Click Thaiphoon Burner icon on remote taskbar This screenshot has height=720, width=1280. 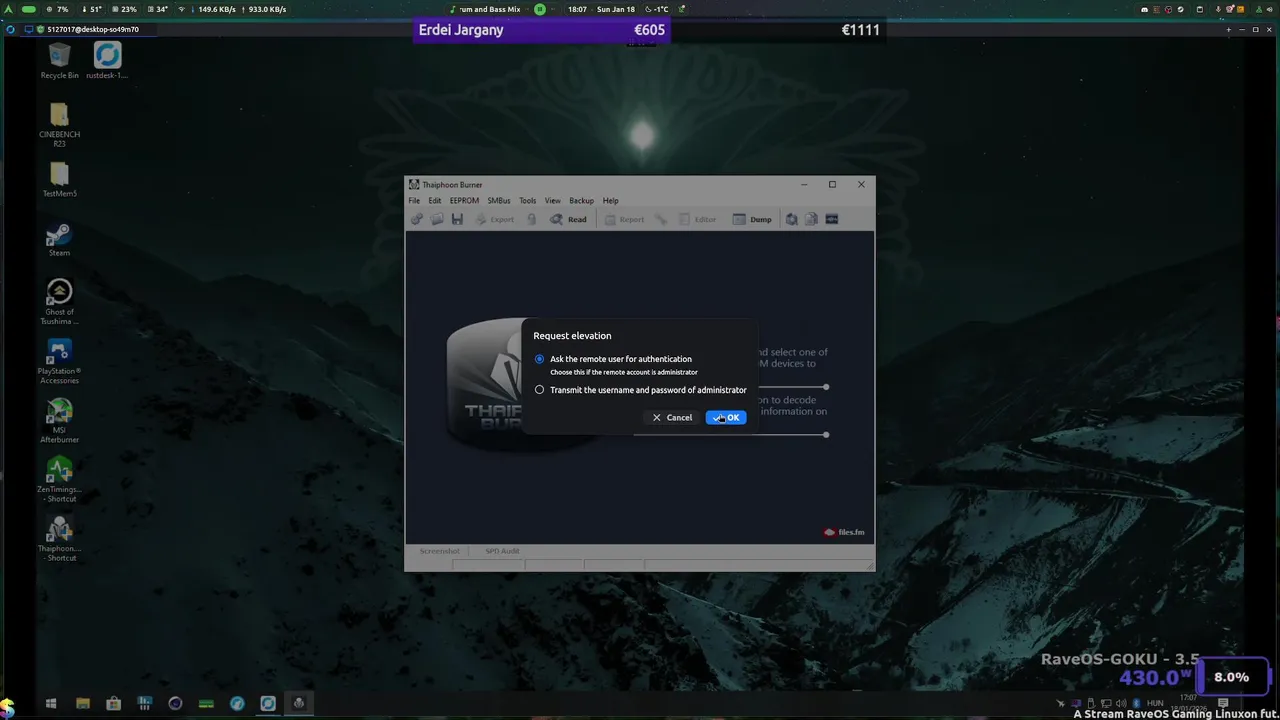click(298, 704)
